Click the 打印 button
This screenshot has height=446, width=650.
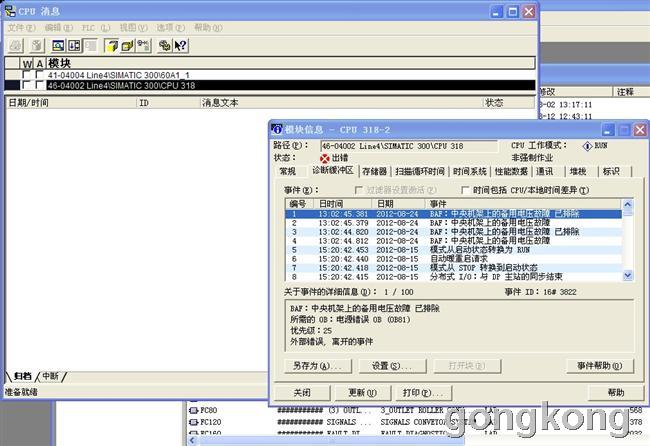click(423, 393)
